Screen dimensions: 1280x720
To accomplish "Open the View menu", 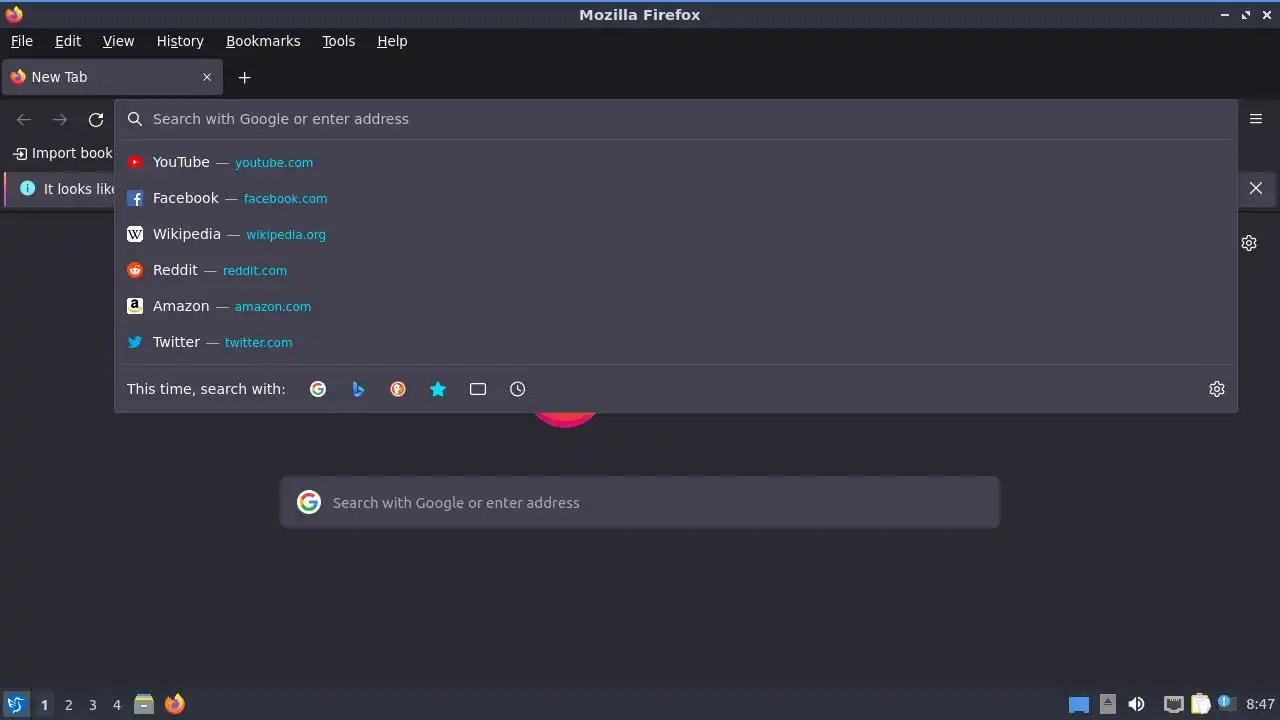I will 118,41.
